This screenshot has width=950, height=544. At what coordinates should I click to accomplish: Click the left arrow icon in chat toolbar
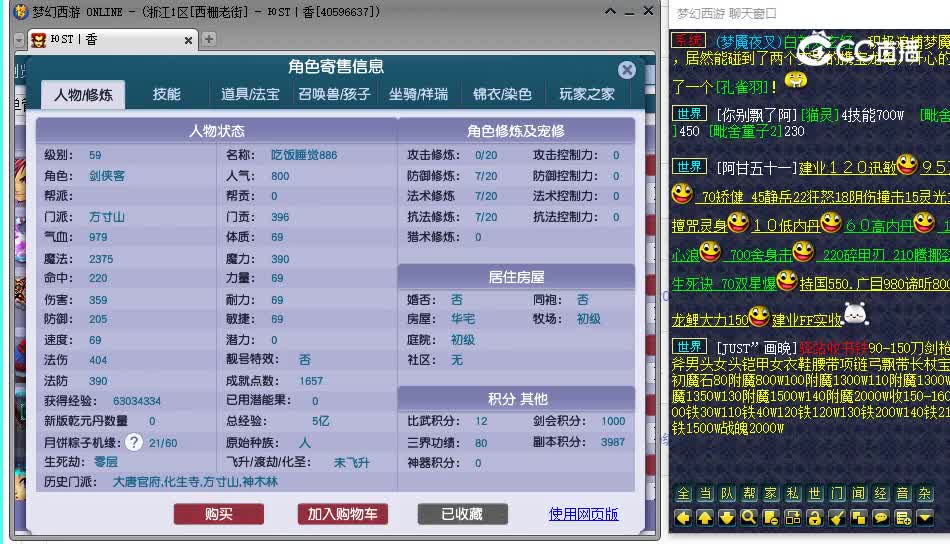[x=683, y=518]
